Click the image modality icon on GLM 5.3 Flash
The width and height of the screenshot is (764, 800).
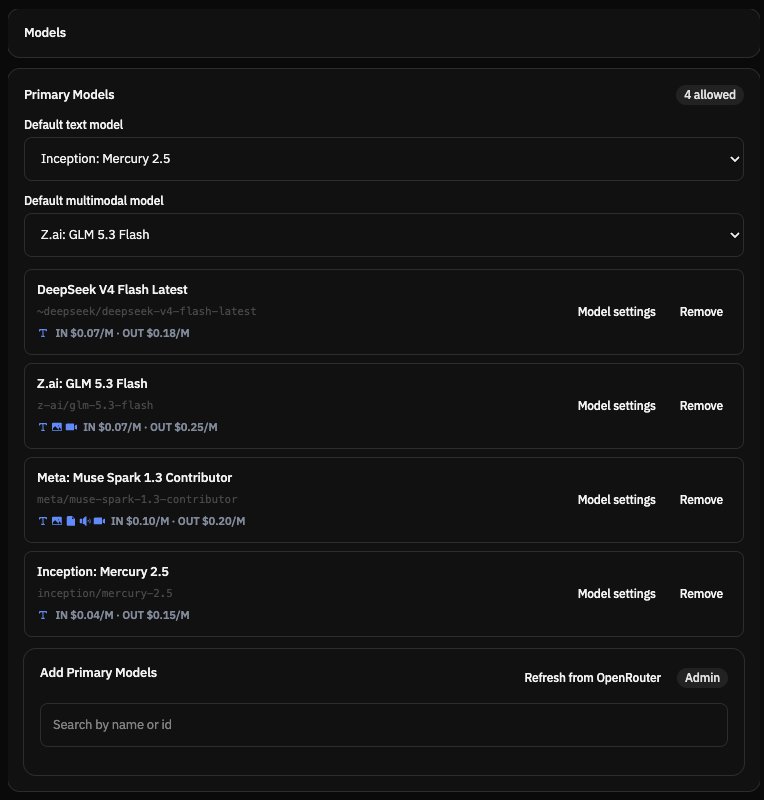click(x=57, y=427)
